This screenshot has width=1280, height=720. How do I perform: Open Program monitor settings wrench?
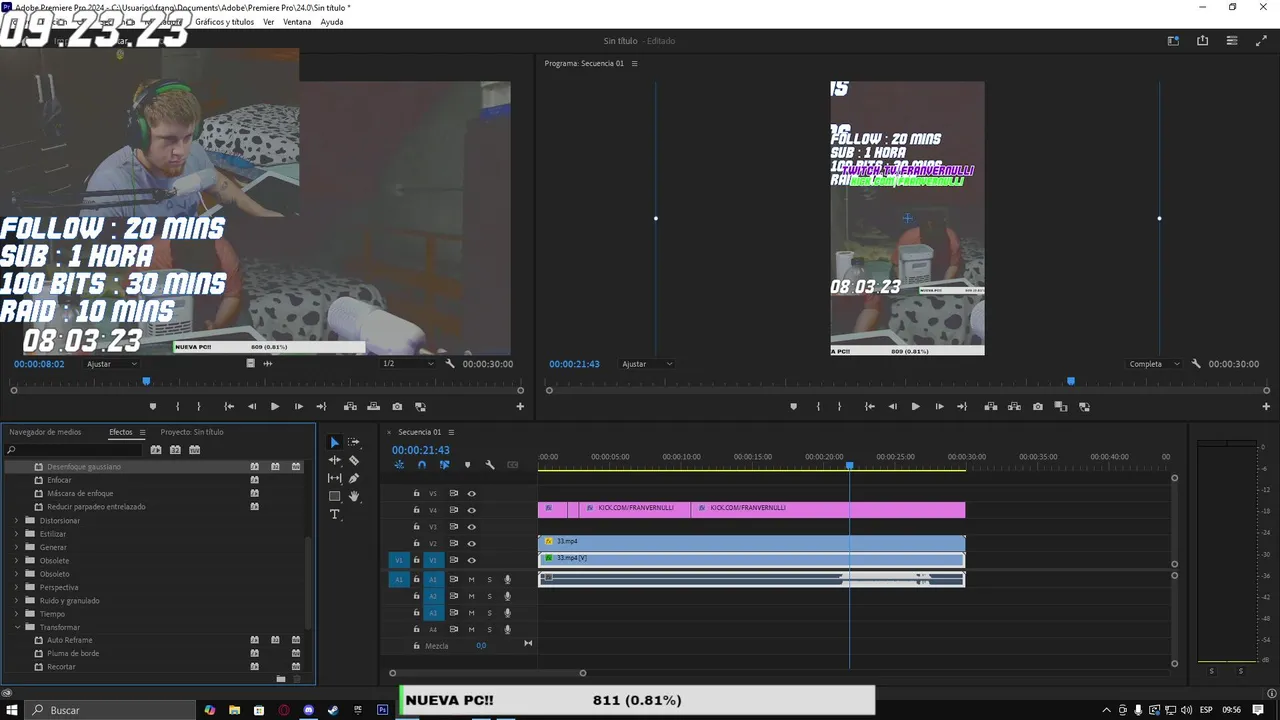(x=1196, y=364)
